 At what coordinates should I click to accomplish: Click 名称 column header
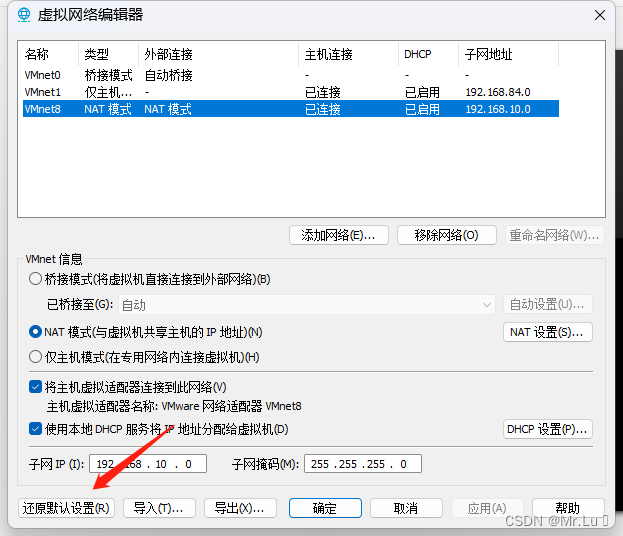point(50,54)
